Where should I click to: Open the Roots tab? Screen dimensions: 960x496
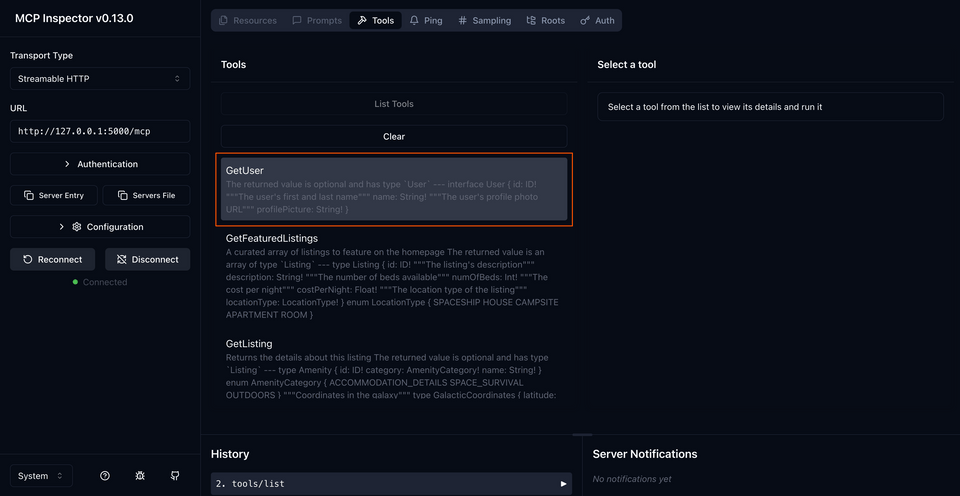[546, 20]
